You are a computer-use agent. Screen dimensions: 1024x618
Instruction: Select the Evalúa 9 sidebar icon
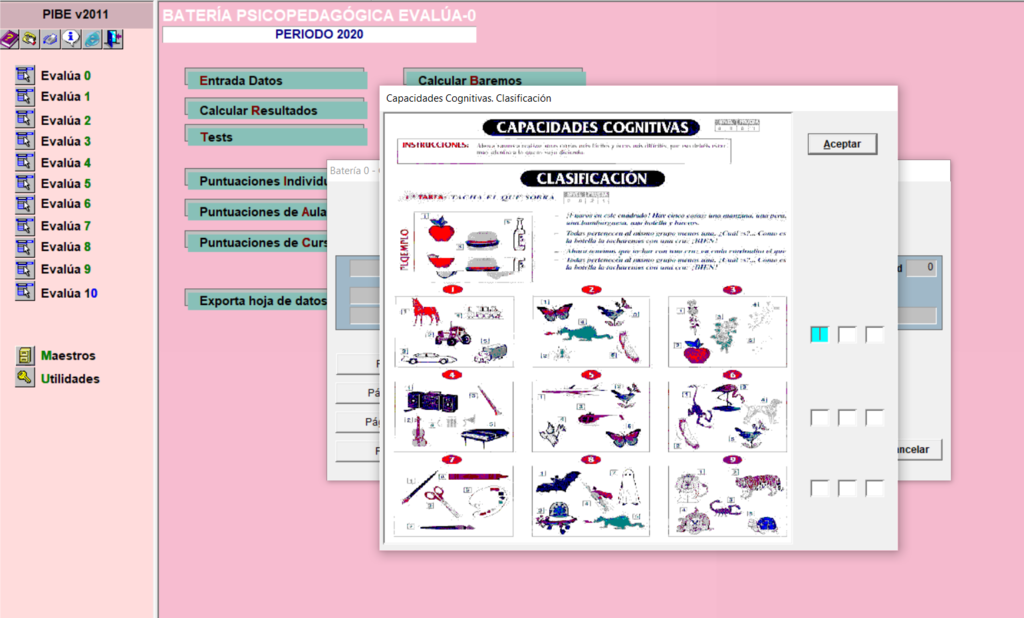coord(25,269)
